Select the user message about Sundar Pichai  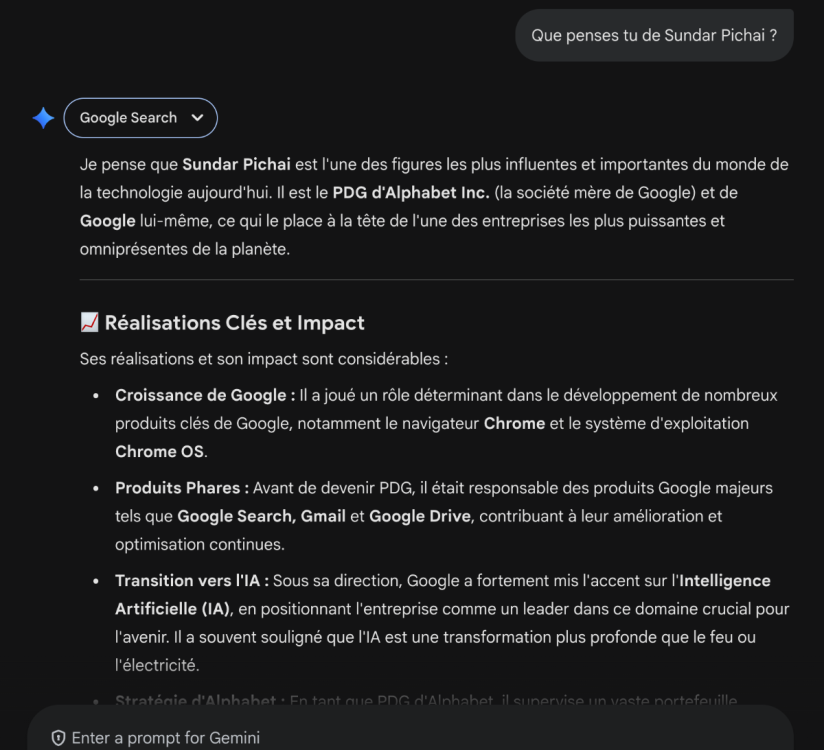(x=654, y=35)
